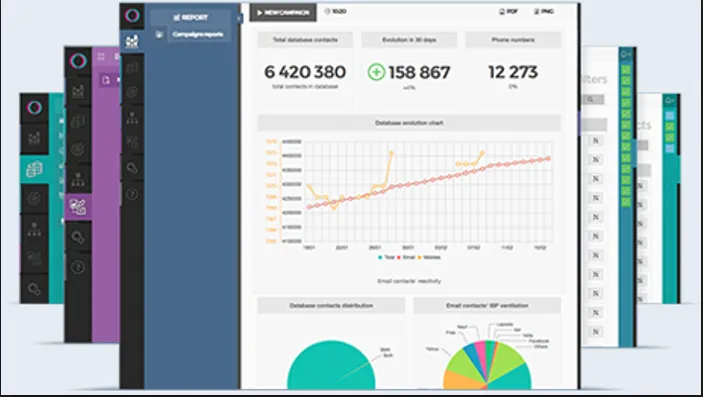Click the value 12 273
The width and height of the screenshot is (703, 397).
tap(513, 72)
